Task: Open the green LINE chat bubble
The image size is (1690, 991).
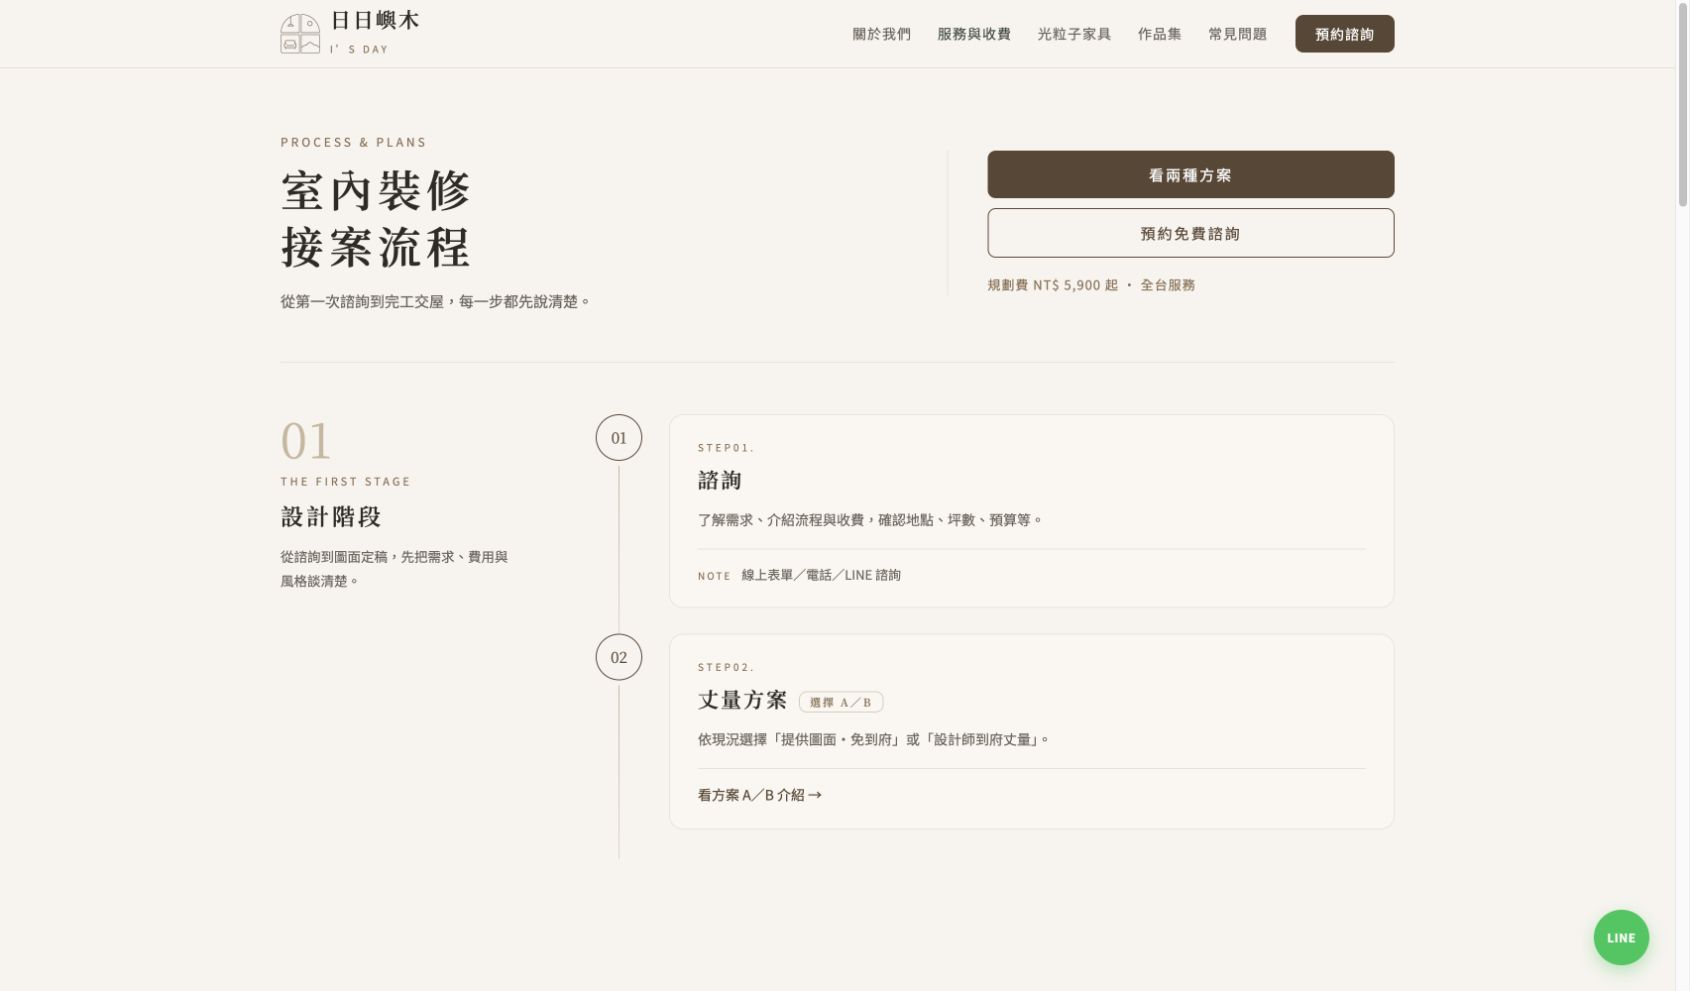Action: 1620,937
